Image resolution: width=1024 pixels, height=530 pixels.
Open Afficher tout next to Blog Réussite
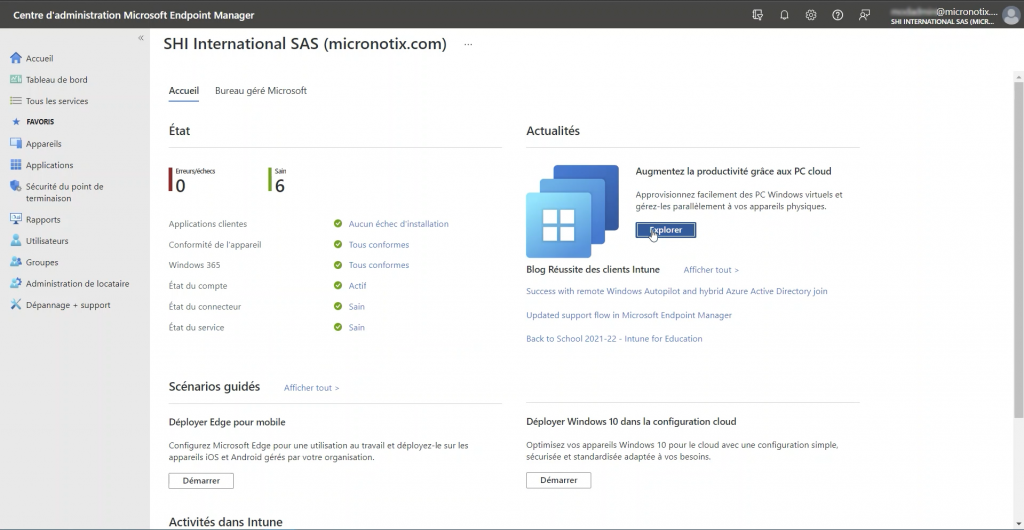click(711, 270)
